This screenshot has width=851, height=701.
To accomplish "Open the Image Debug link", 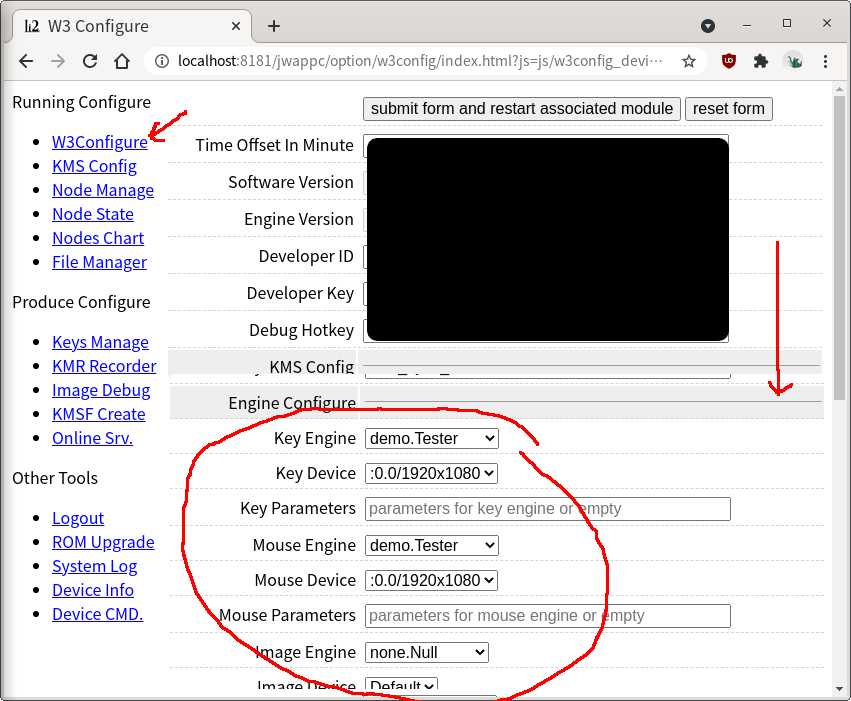I will [x=101, y=390].
